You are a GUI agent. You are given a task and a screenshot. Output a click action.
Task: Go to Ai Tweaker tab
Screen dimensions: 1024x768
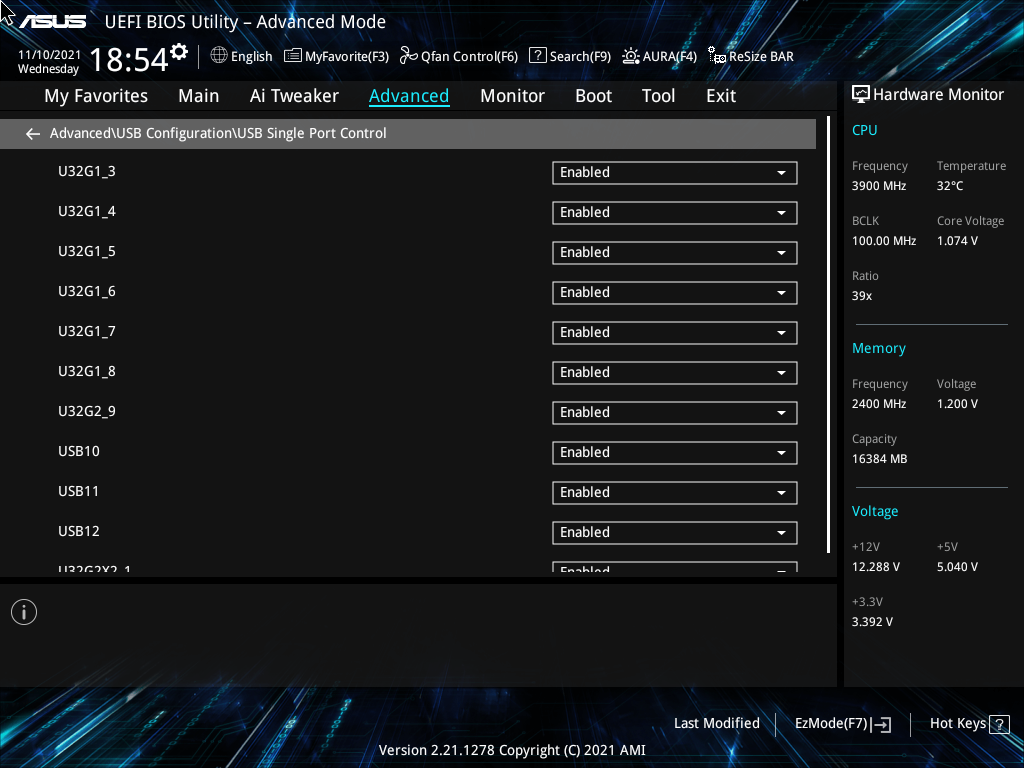coord(294,96)
